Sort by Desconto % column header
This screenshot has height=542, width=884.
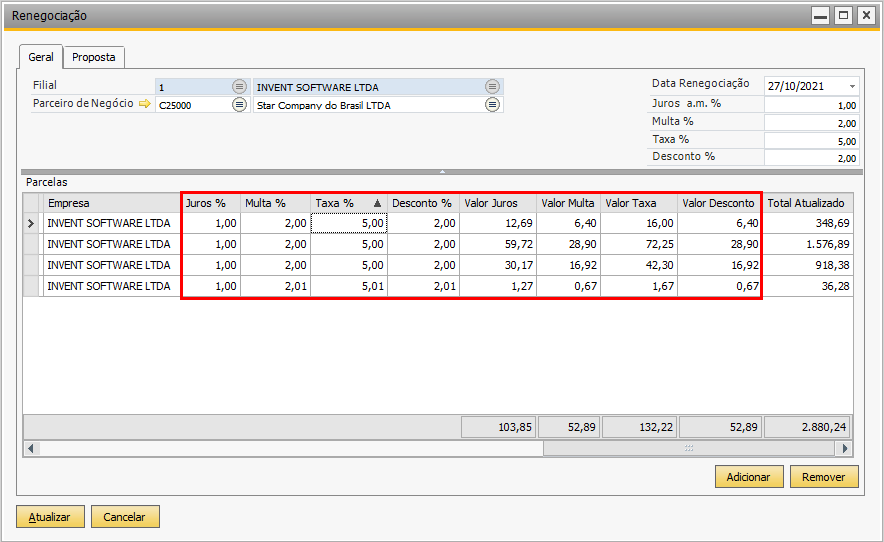[x=423, y=203]
